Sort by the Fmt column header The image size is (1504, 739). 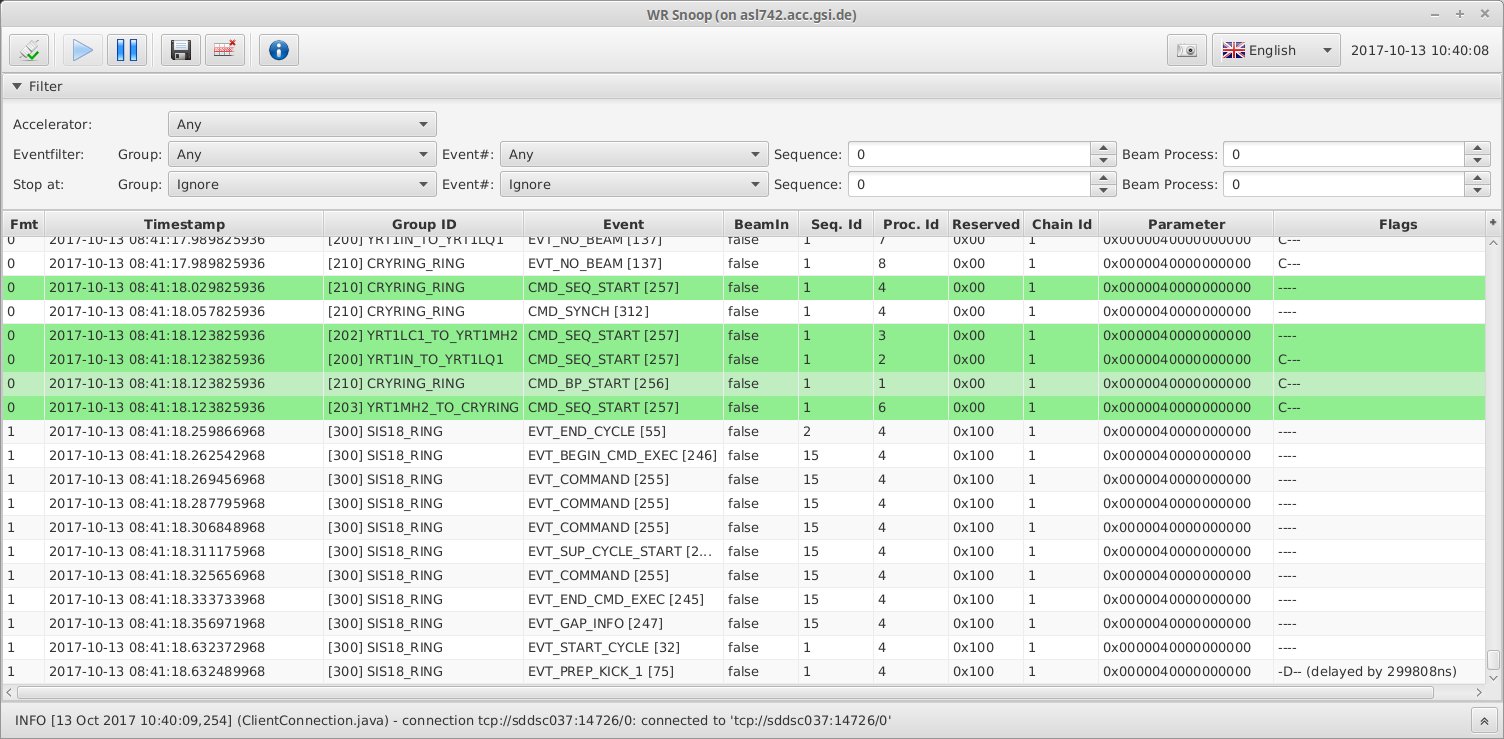(x=23, y=224)
